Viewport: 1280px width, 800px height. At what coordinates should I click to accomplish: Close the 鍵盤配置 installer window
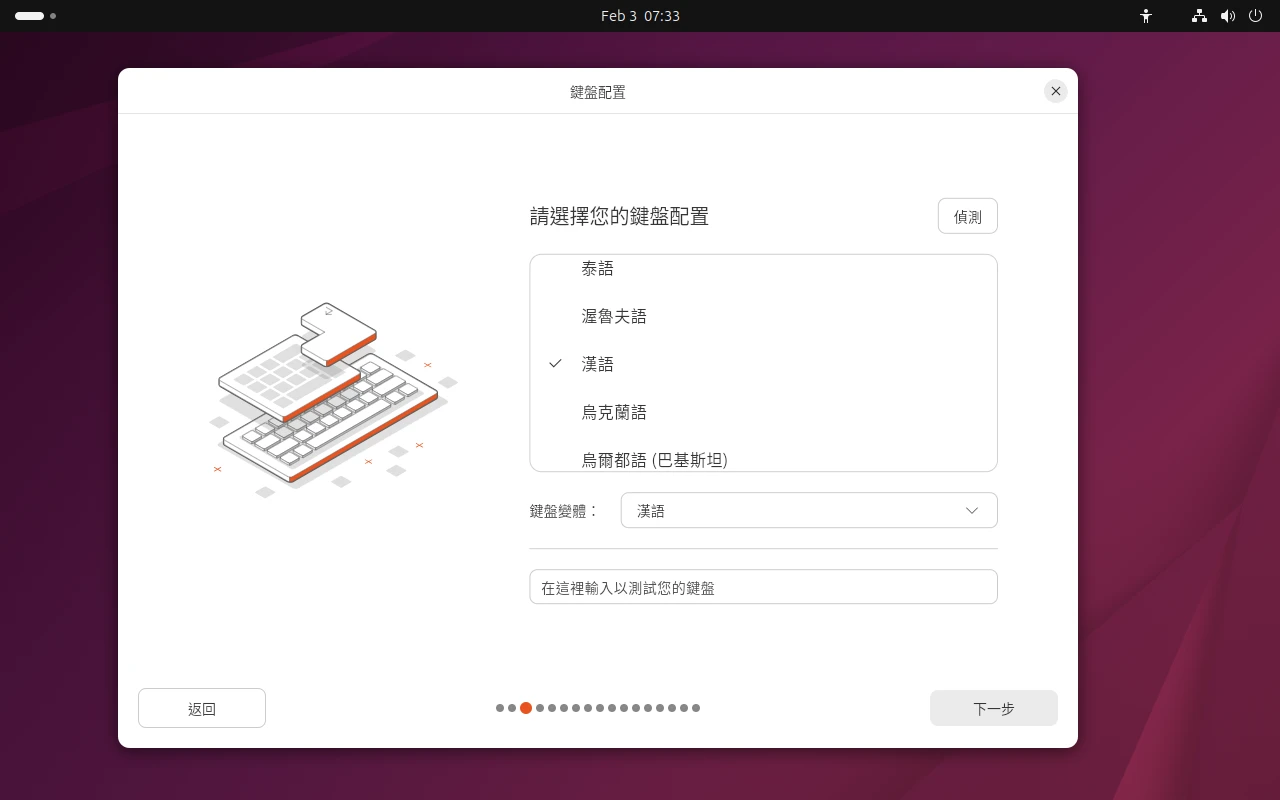coord(1055,91)
